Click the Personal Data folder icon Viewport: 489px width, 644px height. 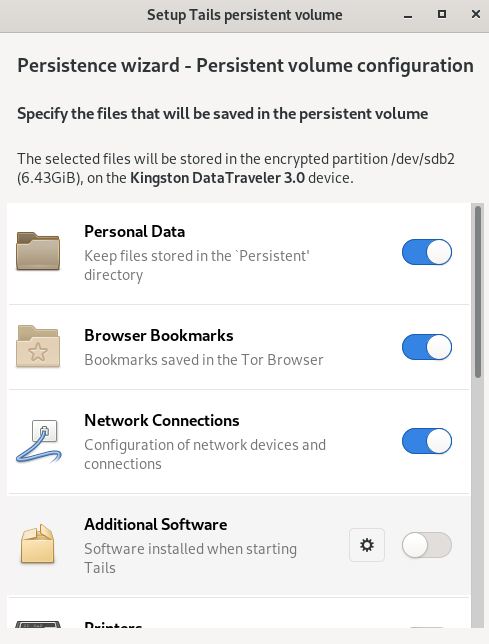point(38,251)
